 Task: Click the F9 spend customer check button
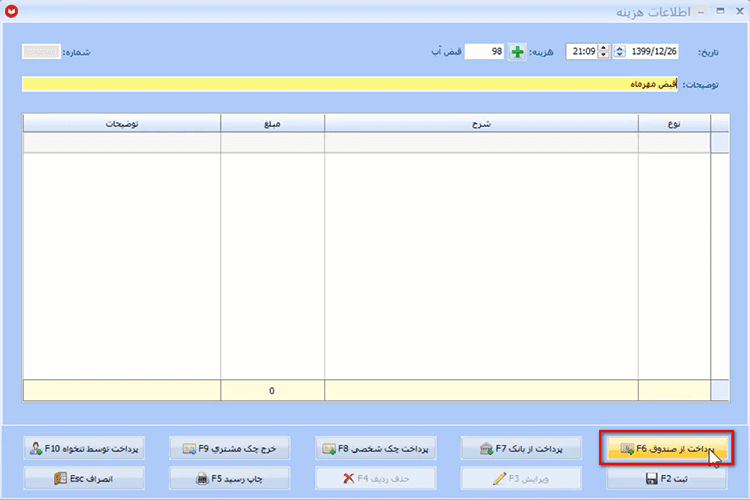click(x=230, y=448)
